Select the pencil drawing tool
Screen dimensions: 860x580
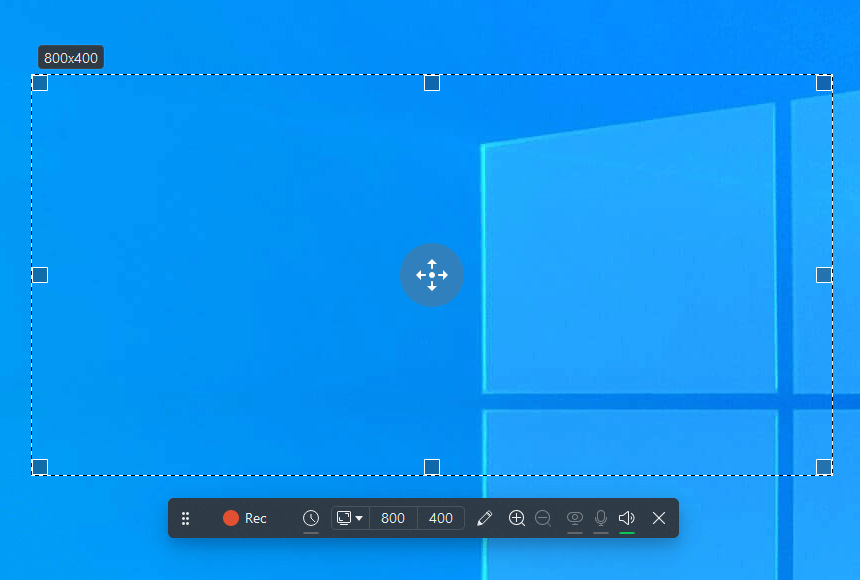click(484, 518)
